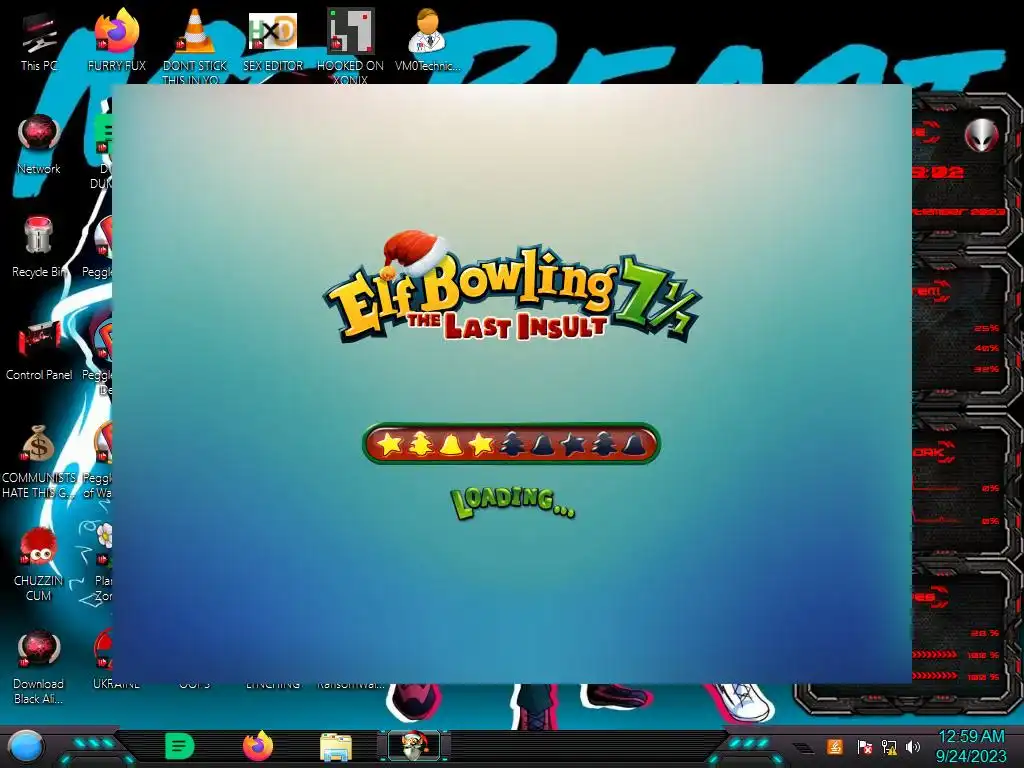Open the VM0Technic desktop shortcut
Viewport: 1024px width, 768px height.
click(427, 40)
